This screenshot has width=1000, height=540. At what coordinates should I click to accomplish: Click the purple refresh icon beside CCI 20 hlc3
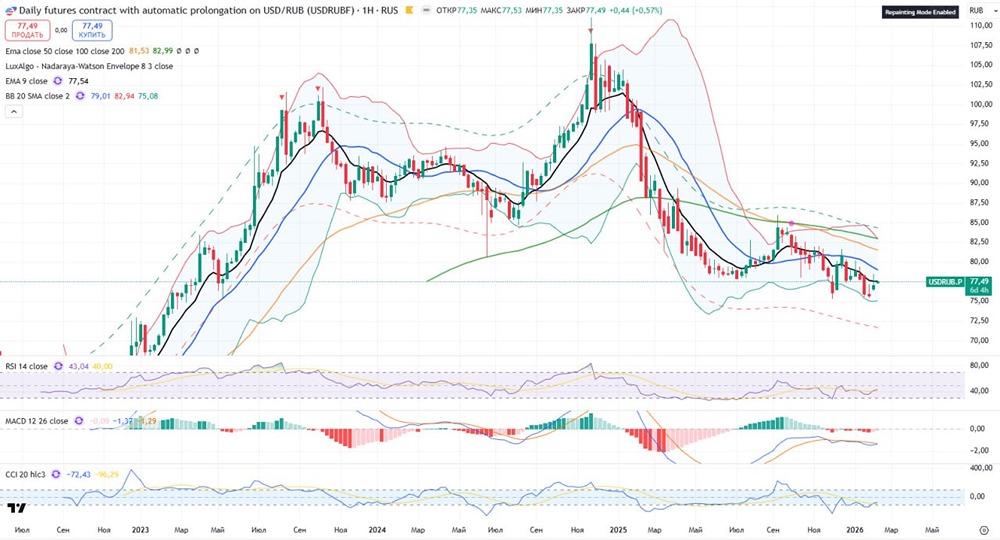pyautogui.click(x=55, y=474)
